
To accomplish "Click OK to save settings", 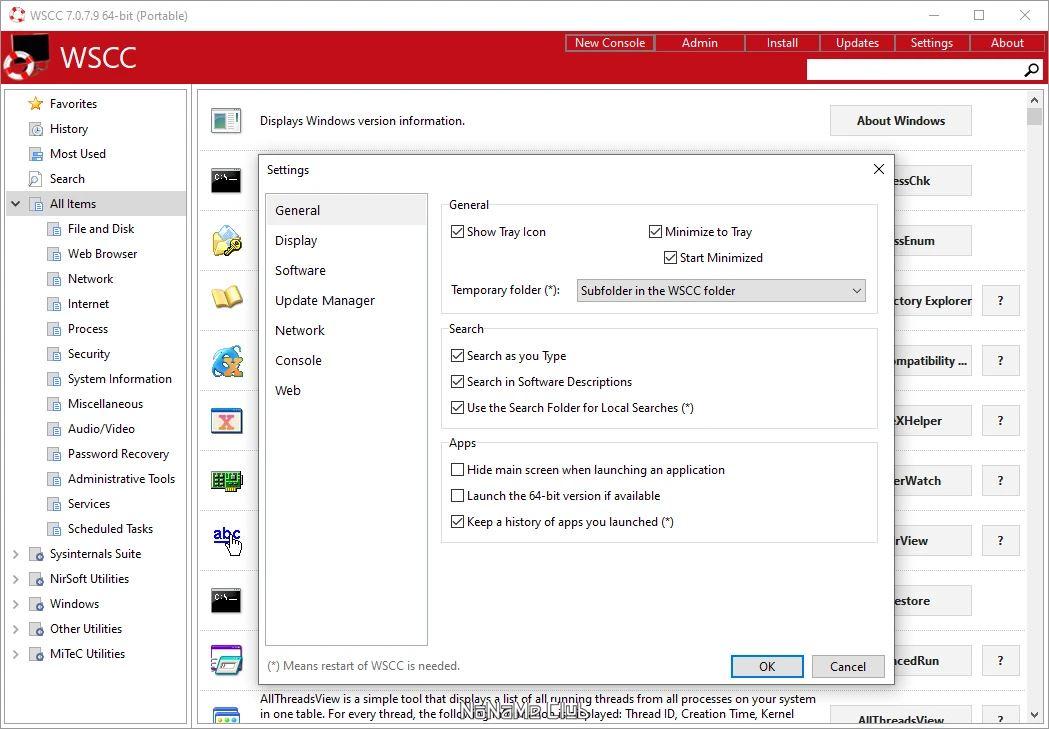I will 767,666.
